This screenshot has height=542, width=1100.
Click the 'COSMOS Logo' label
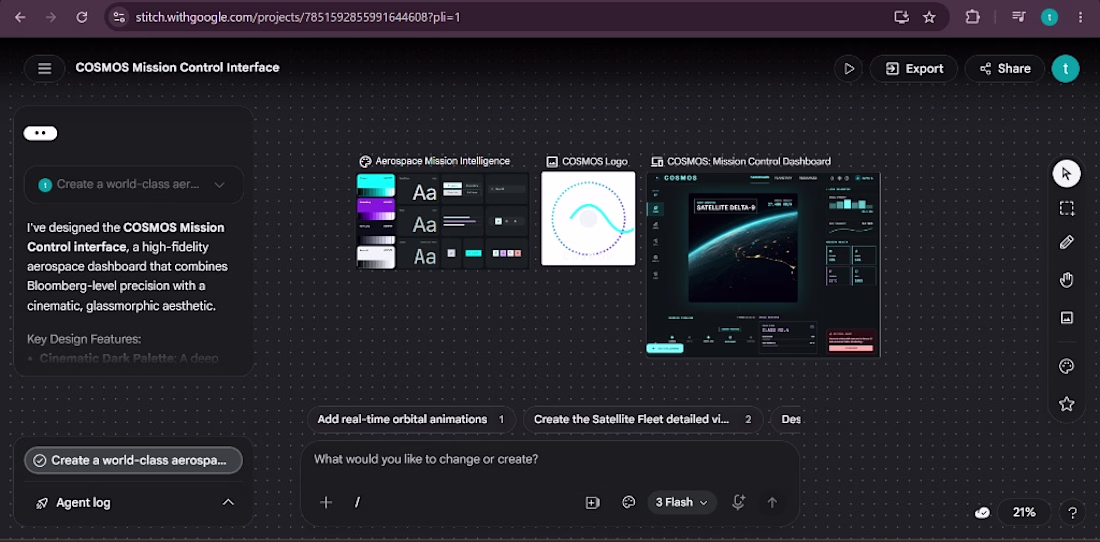point(595,161)
